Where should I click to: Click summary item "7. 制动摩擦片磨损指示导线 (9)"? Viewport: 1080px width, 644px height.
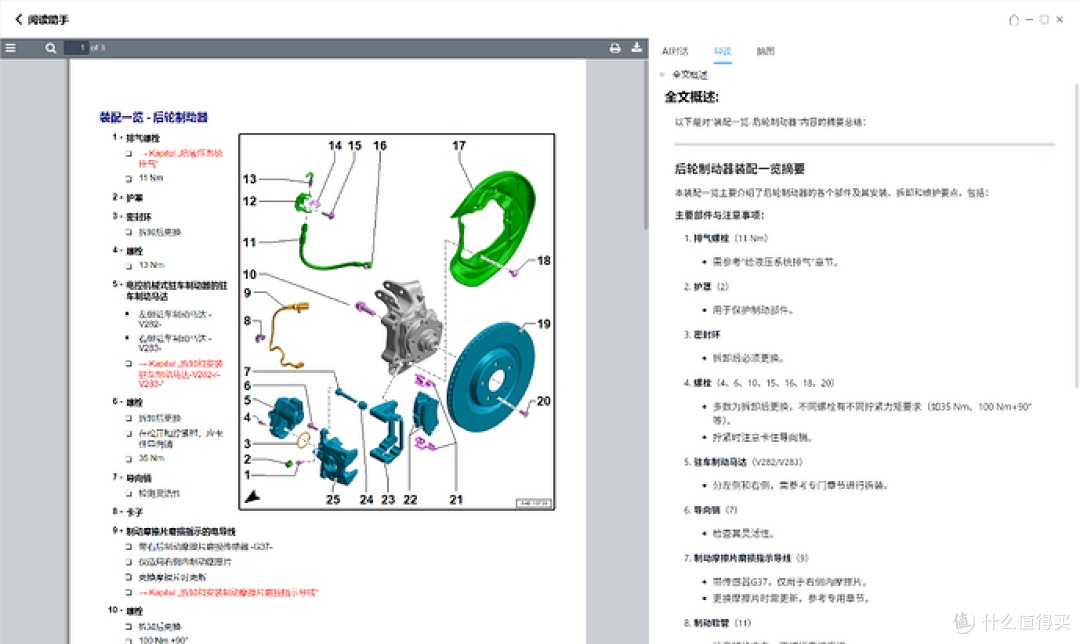pyautogui.click(x=746, y=558)
